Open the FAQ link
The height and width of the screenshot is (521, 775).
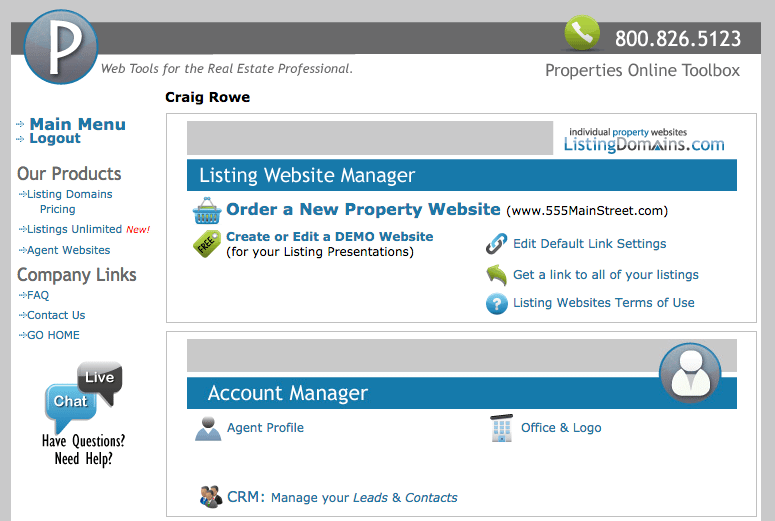pyautogui.click(x=38, y=295)
